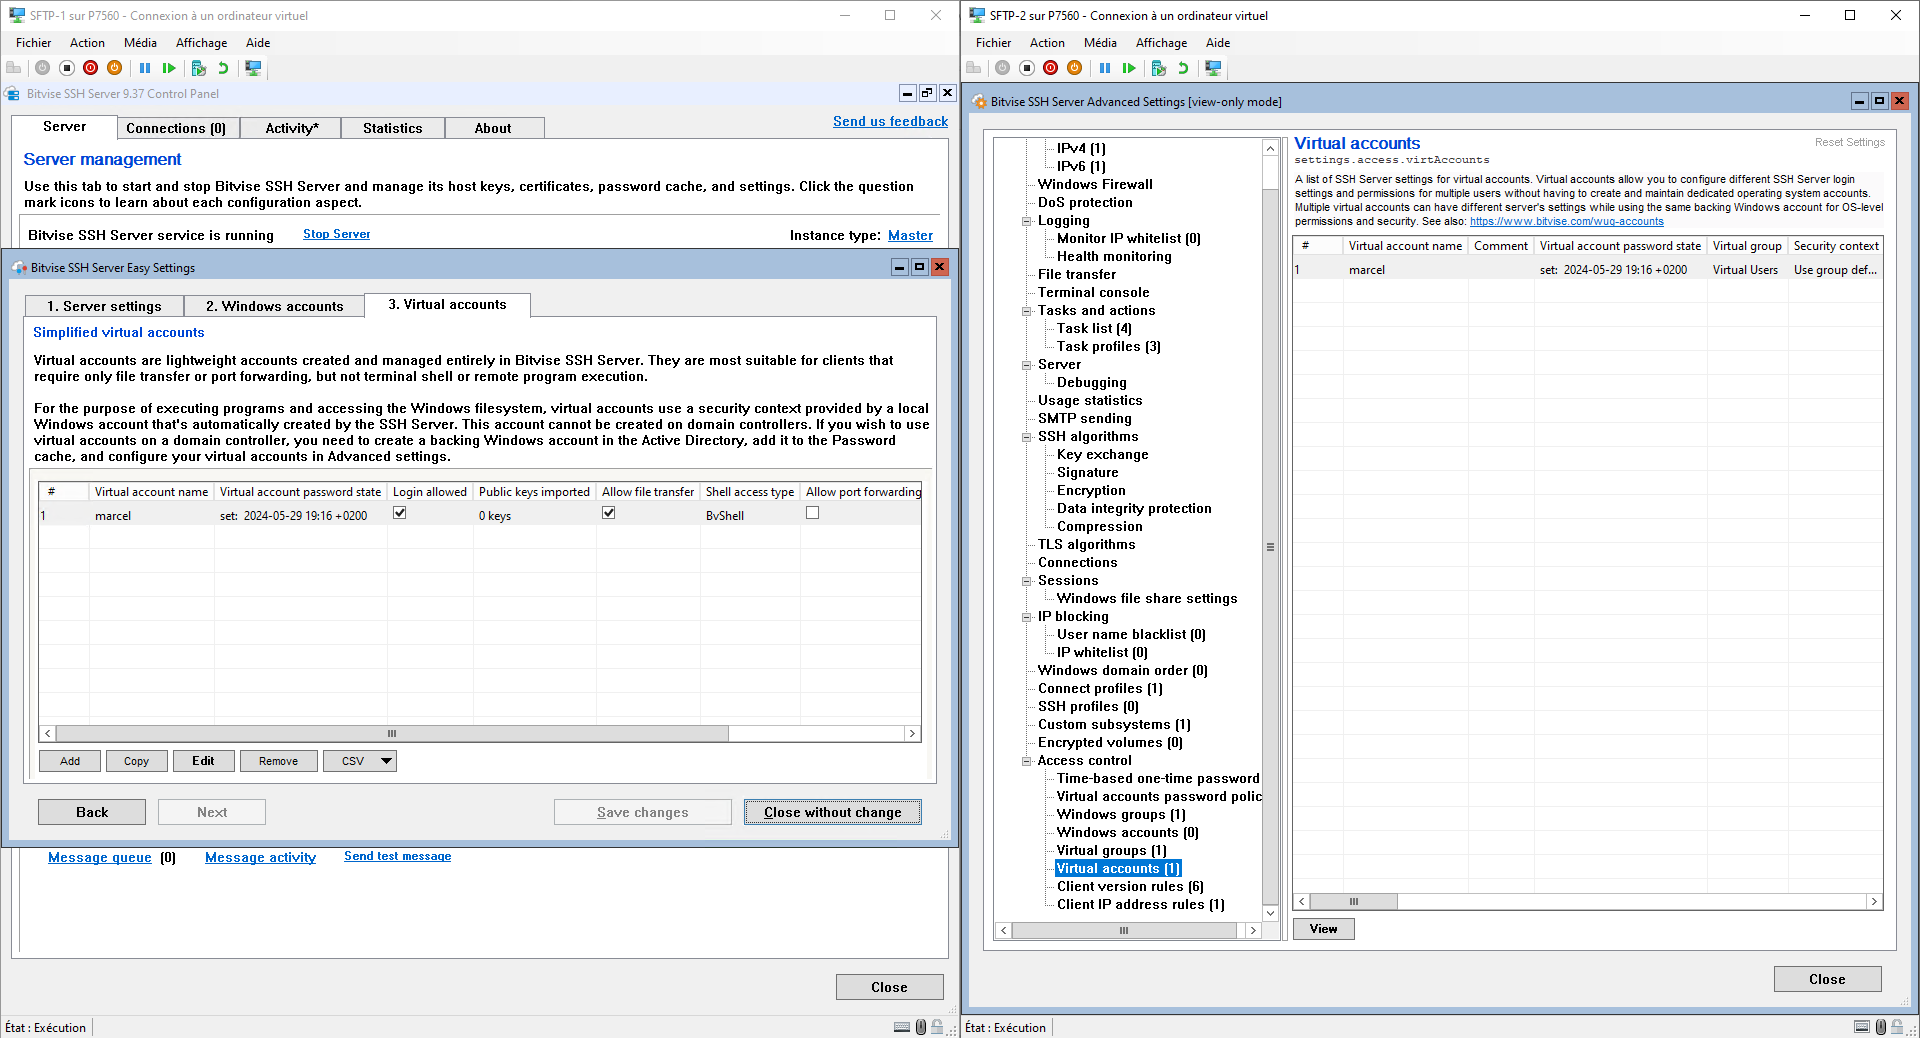Select Windows Firewall in settings tree

coord(1095,185)
